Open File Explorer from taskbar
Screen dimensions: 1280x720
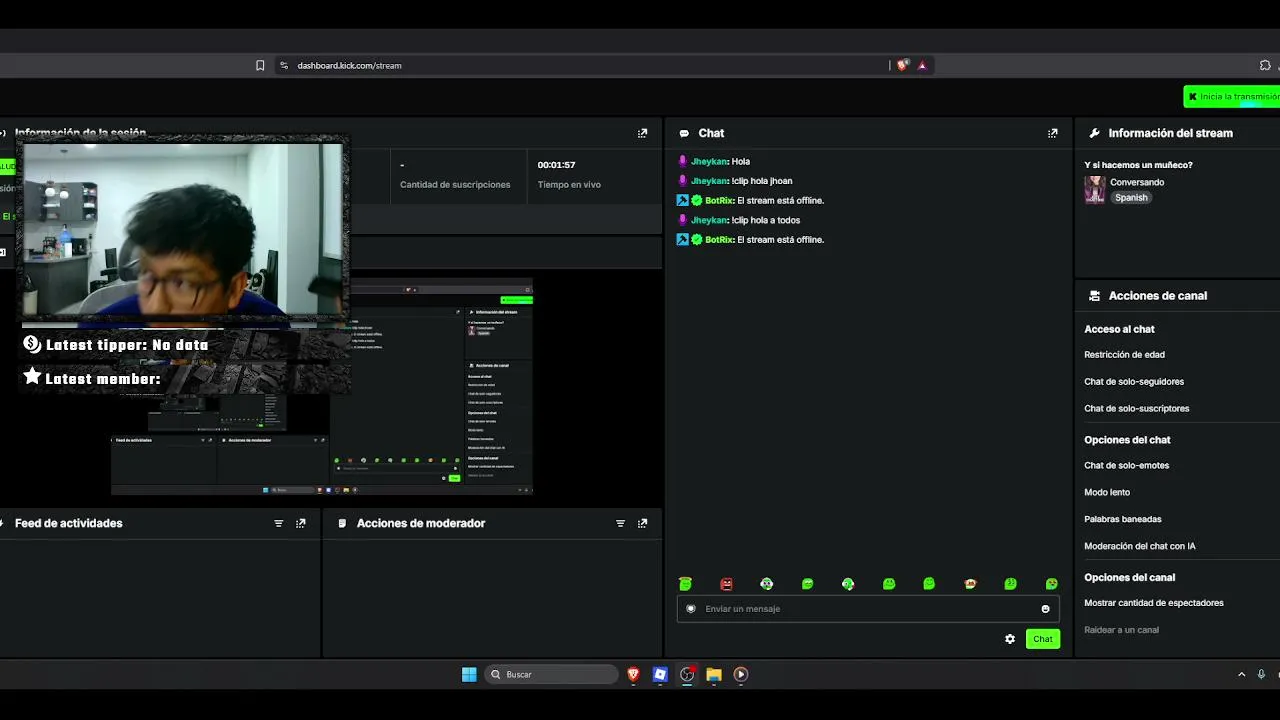[714, 674]
